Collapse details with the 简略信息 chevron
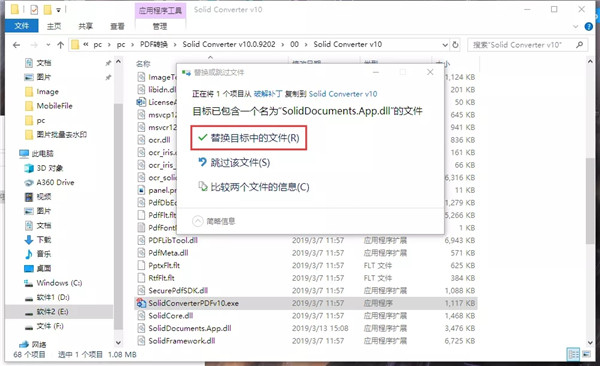The height and width of the screenshot is (366, 600). point(197,221)
